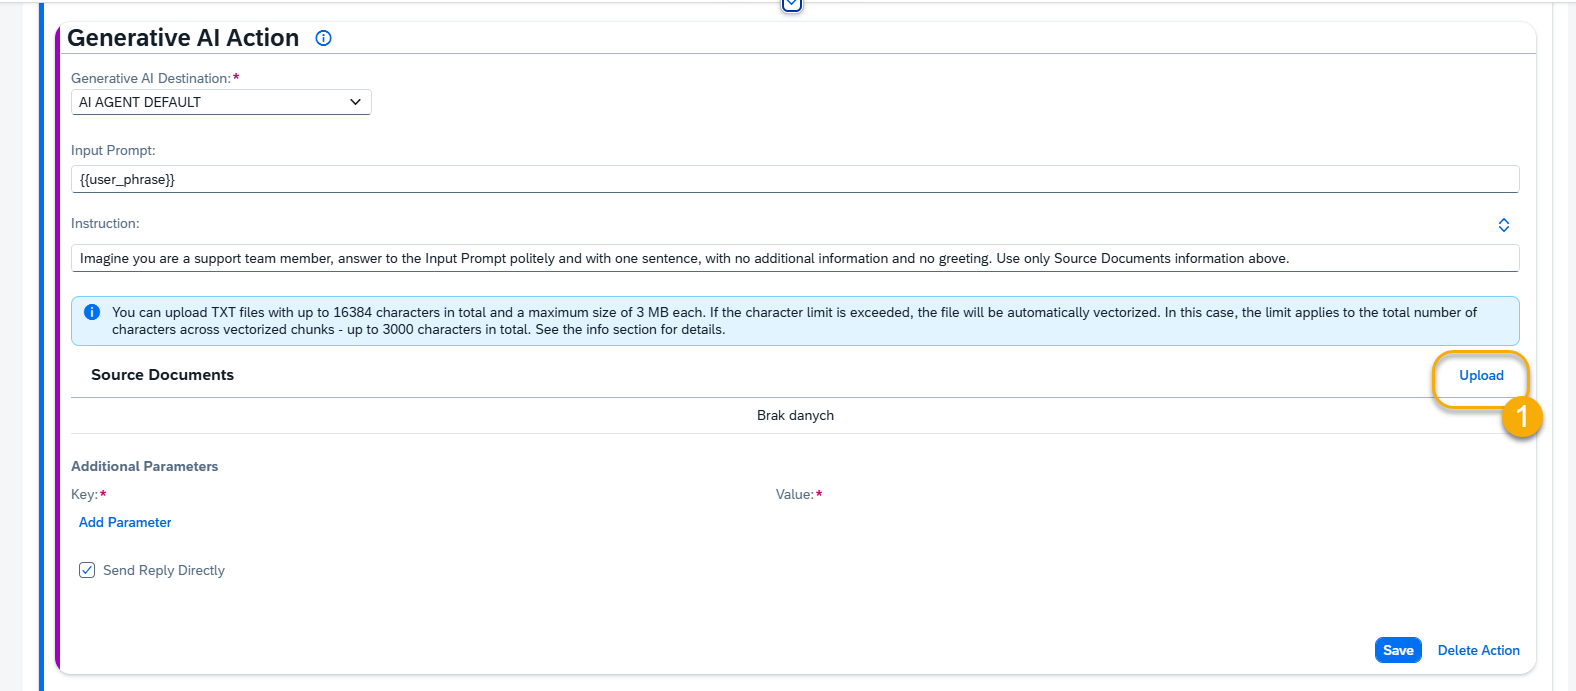Click the Generative AI Action title
This screenshot has height=691, width=1576.
click(x=183, y=38)
